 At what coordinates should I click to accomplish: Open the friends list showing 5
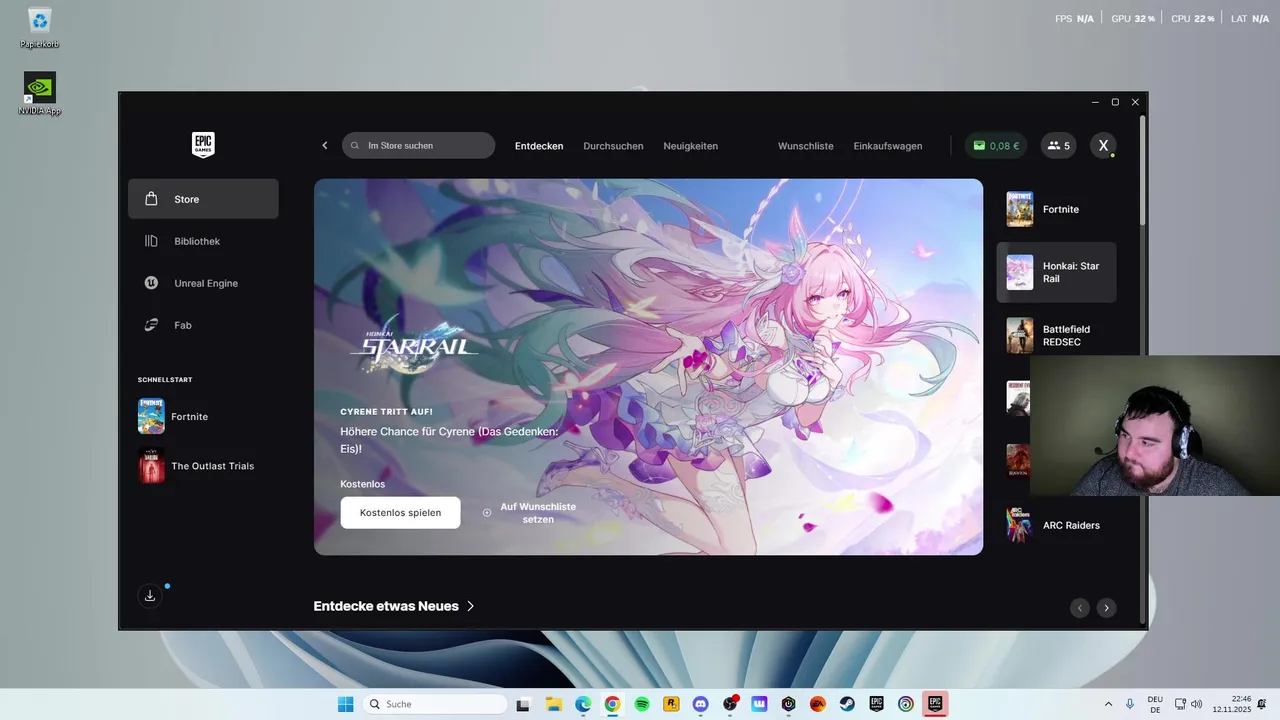[x=1059, y=146]
